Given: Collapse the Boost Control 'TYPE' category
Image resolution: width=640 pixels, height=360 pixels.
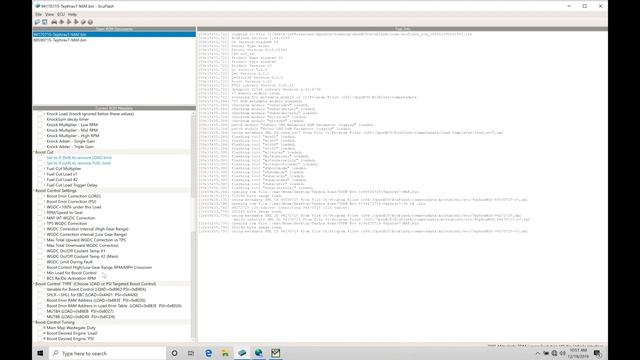Looking at the screenshot, I should [x=34, y=284].
